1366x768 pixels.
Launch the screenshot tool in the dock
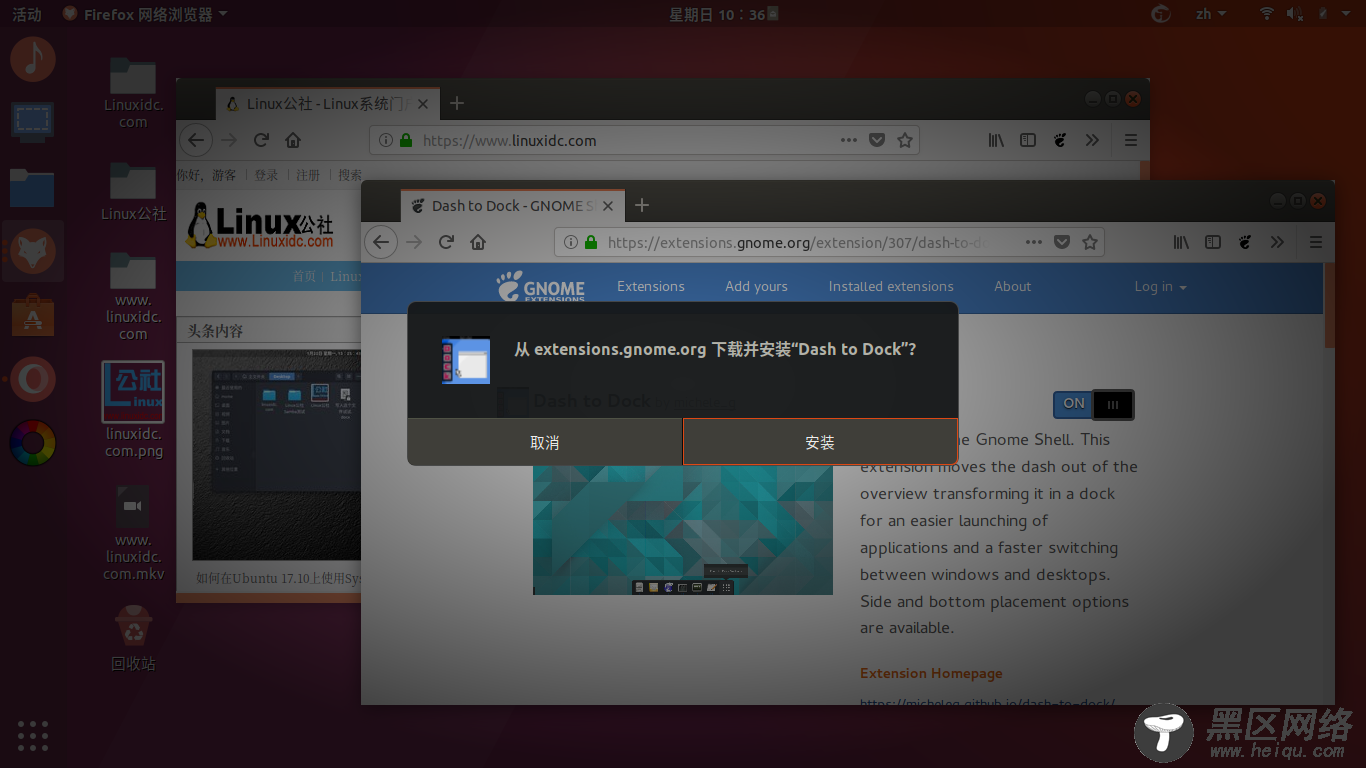click(33, 122)
